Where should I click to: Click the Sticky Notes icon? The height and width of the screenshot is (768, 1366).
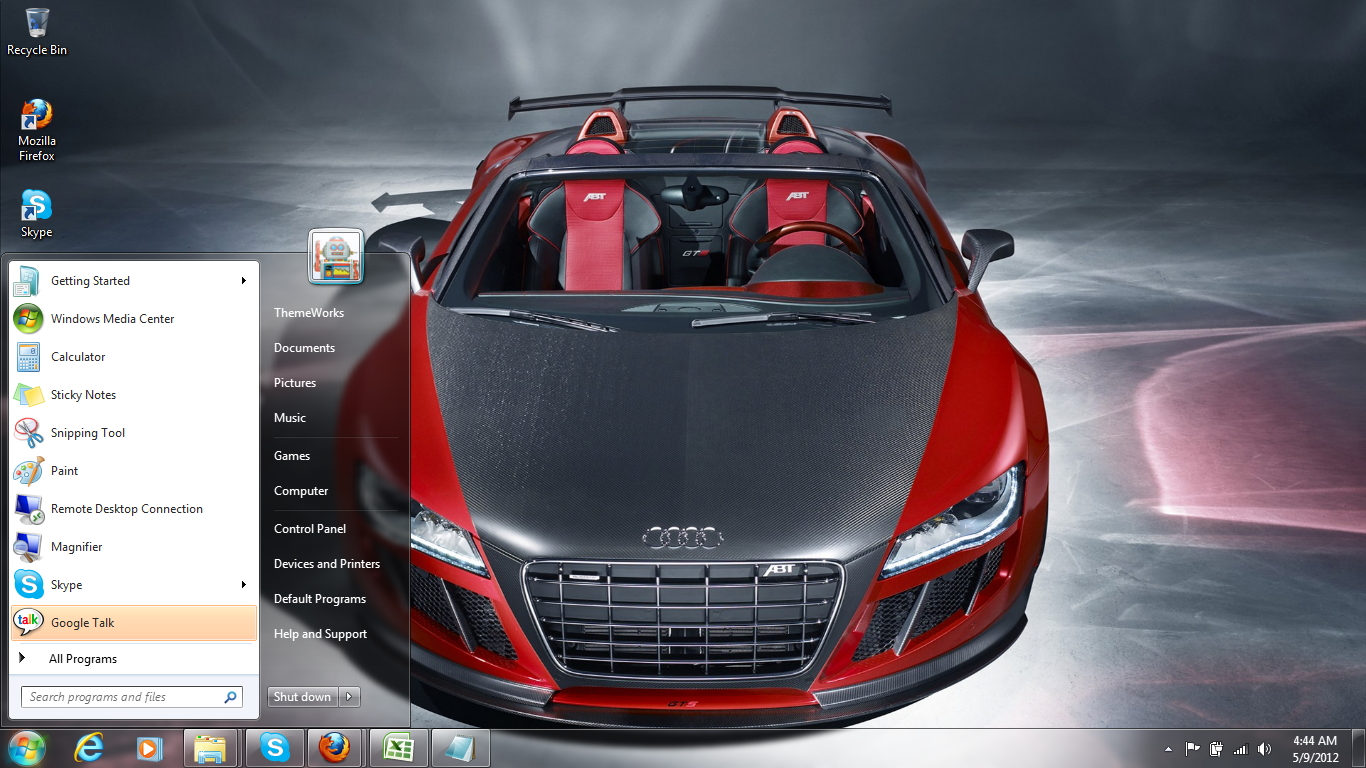tap(28, 395)
